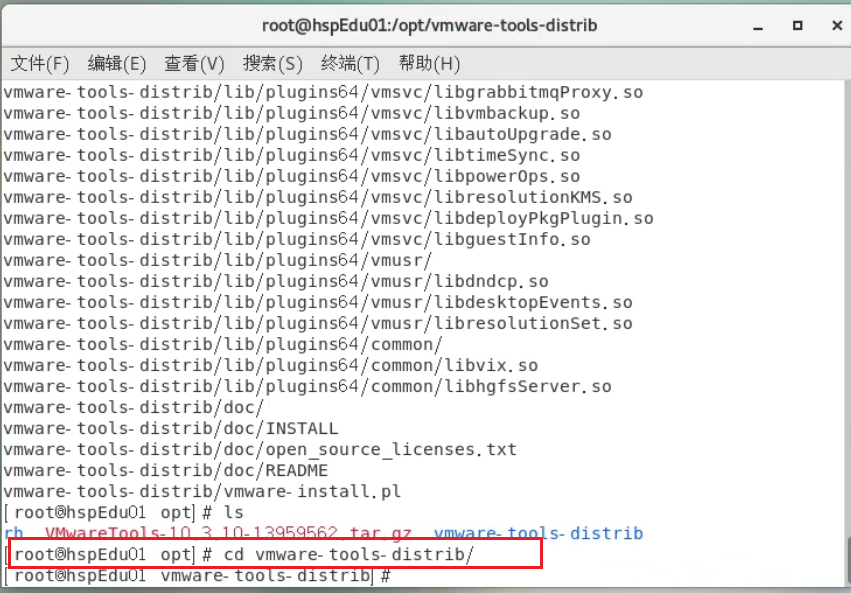The image size is (851, 593).
Task: Click the line ending vmware-install.pl
Action: click(202, 492)
